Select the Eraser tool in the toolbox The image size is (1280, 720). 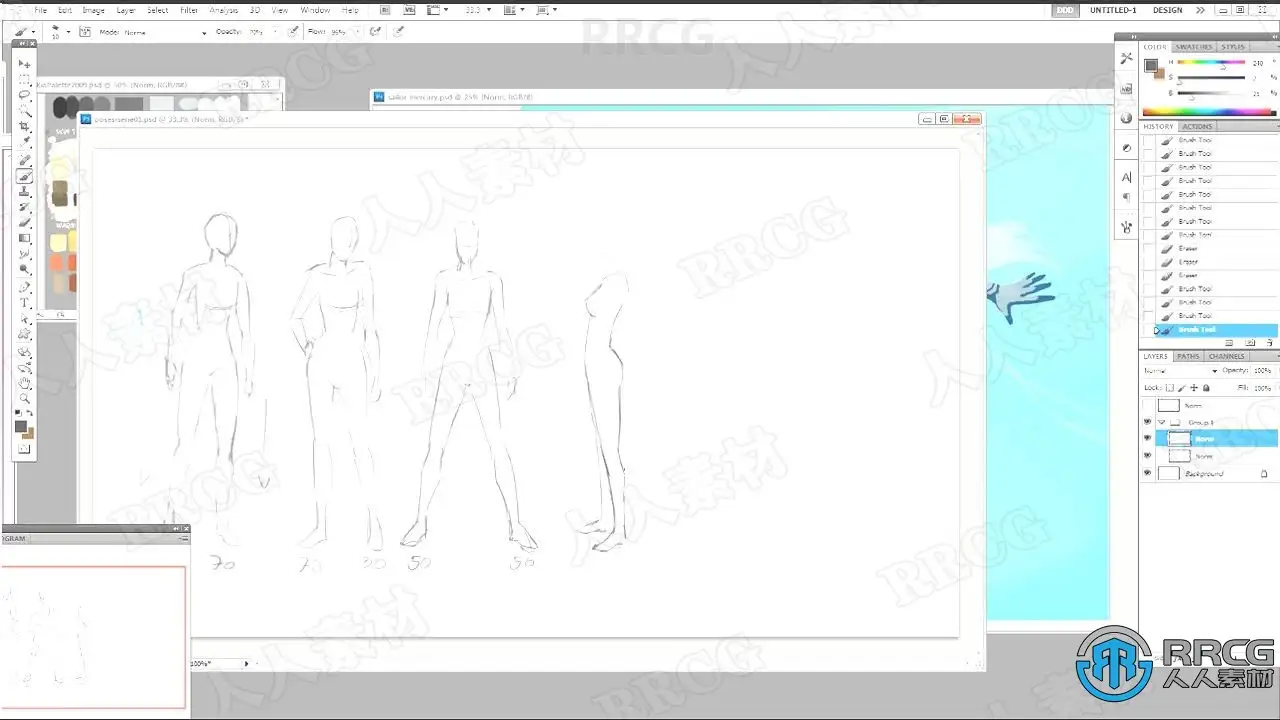coord(25,222)
